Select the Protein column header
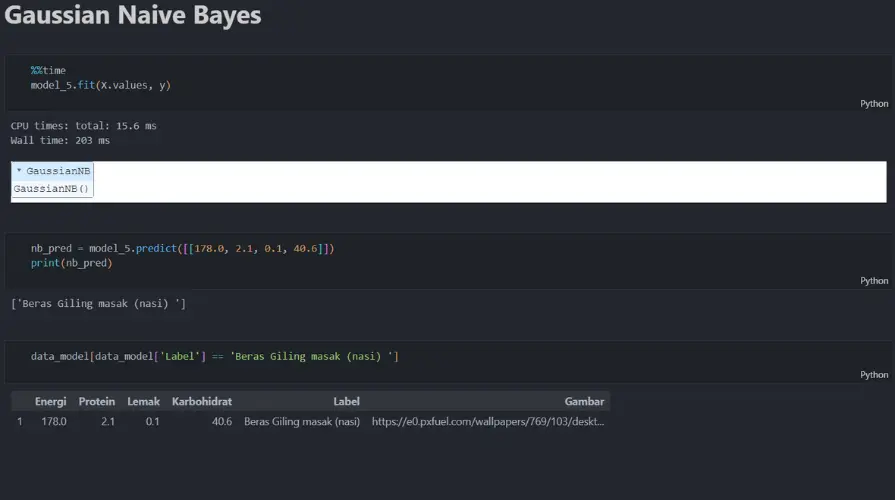Viewport: 895px width, 500px height. [x=96, y=401]
